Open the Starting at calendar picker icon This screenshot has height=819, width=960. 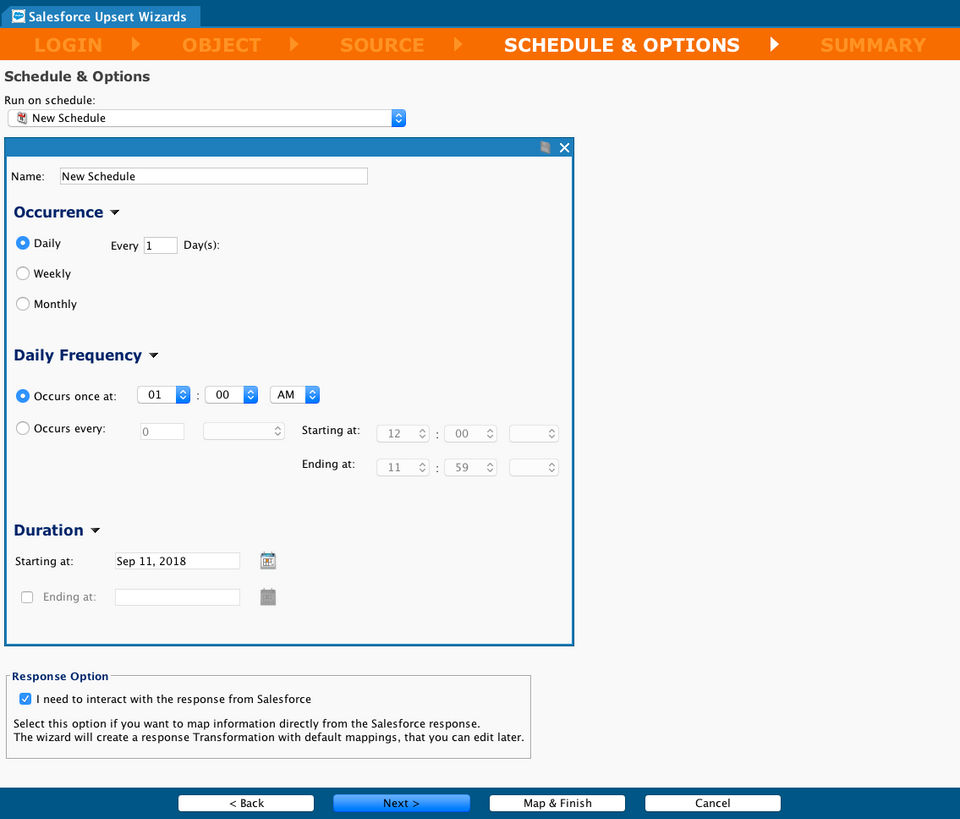tap(268, 561)
